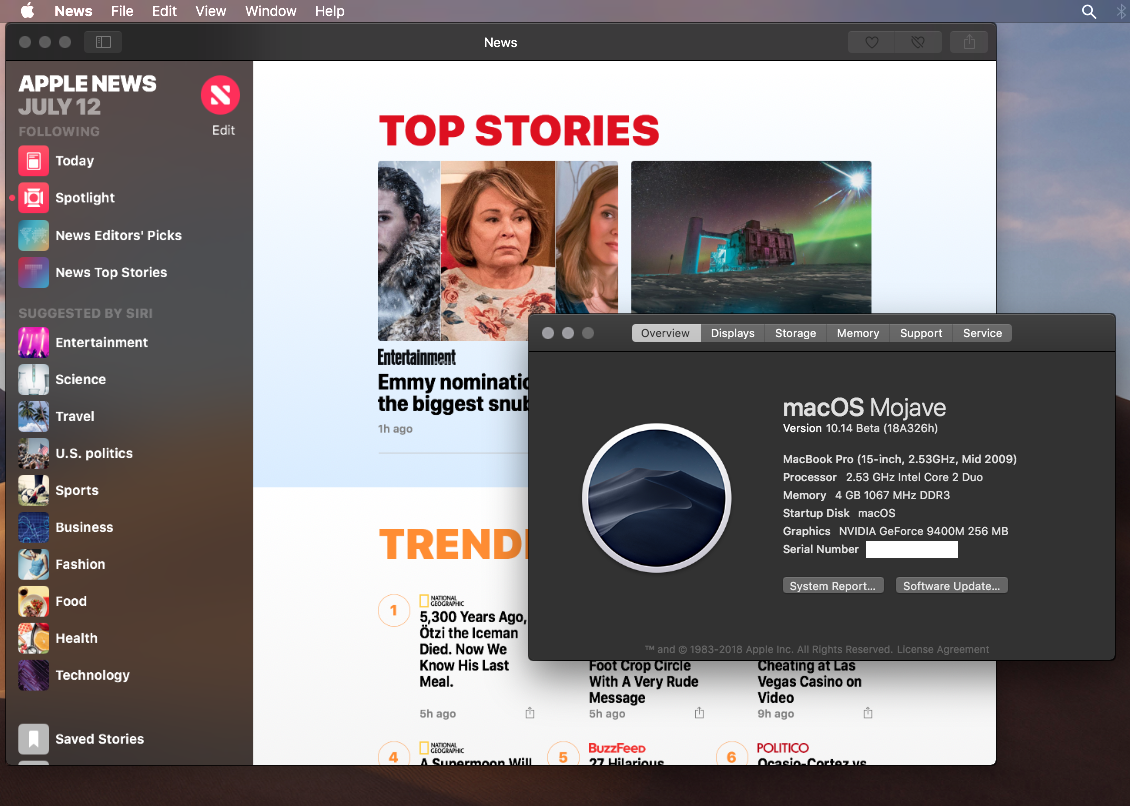1130x806 pixels.
Task: Switch to the Displays tab
Action: point(732,333)
